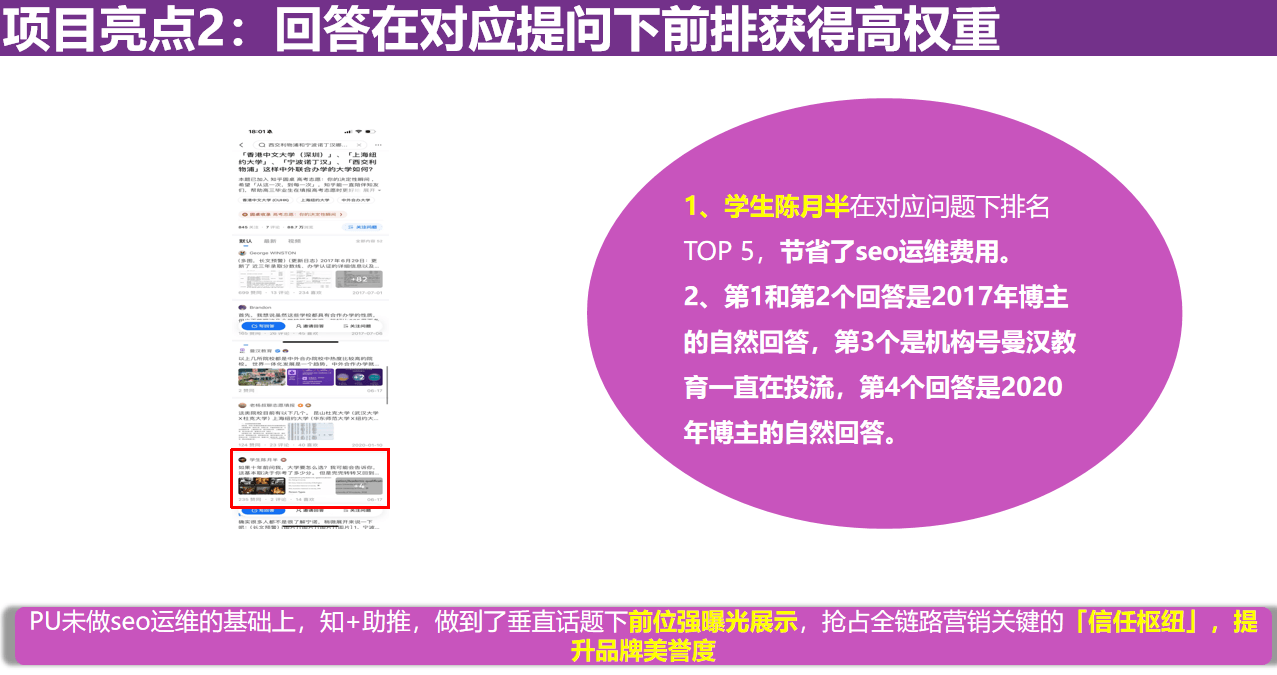Click the 曼汉教育 account avatar
1277x675 pixels.
coord(242,350)
